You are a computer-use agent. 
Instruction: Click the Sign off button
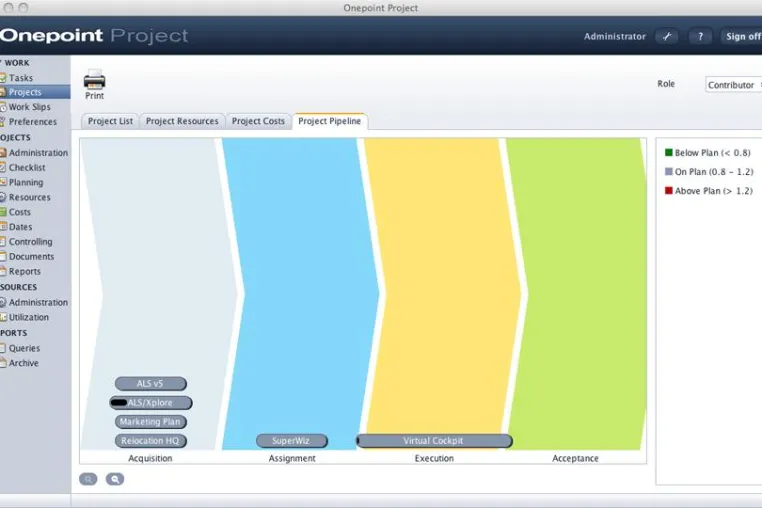(742, 36)
